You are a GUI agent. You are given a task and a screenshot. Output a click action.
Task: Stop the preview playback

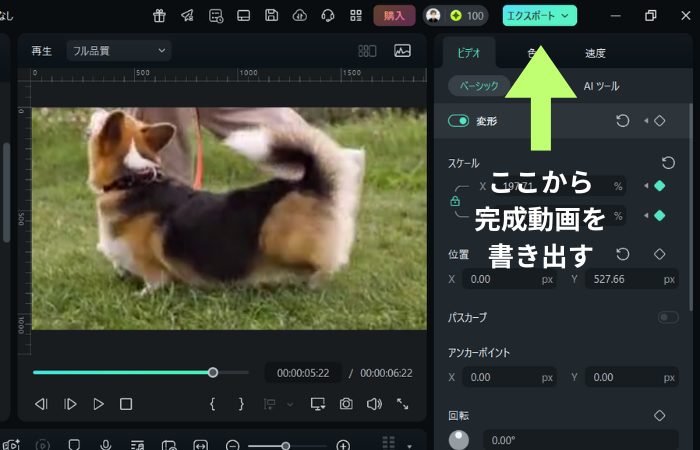coord(126,404)
